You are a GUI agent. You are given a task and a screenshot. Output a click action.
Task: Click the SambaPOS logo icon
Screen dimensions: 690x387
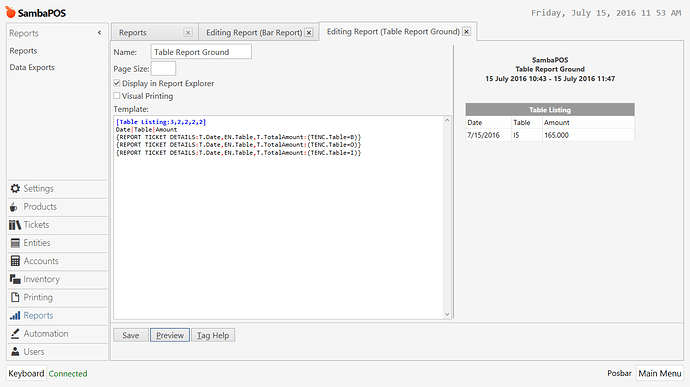(x=10, y=12)
